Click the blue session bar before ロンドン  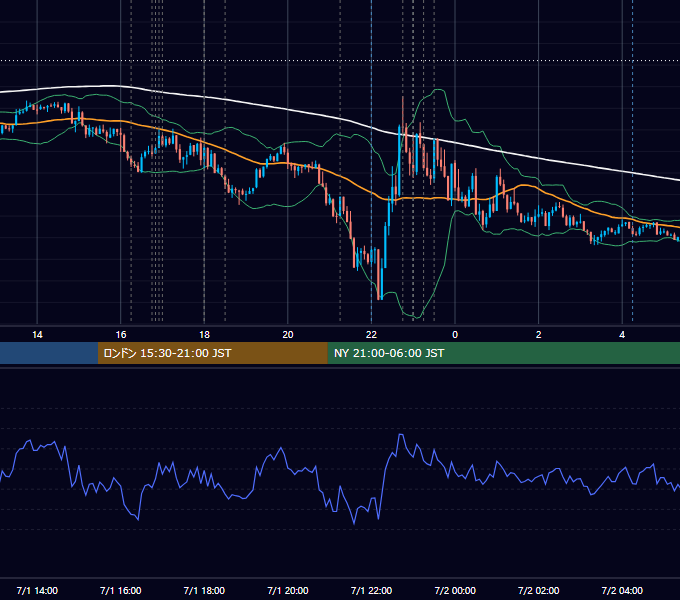pos(49,353)
